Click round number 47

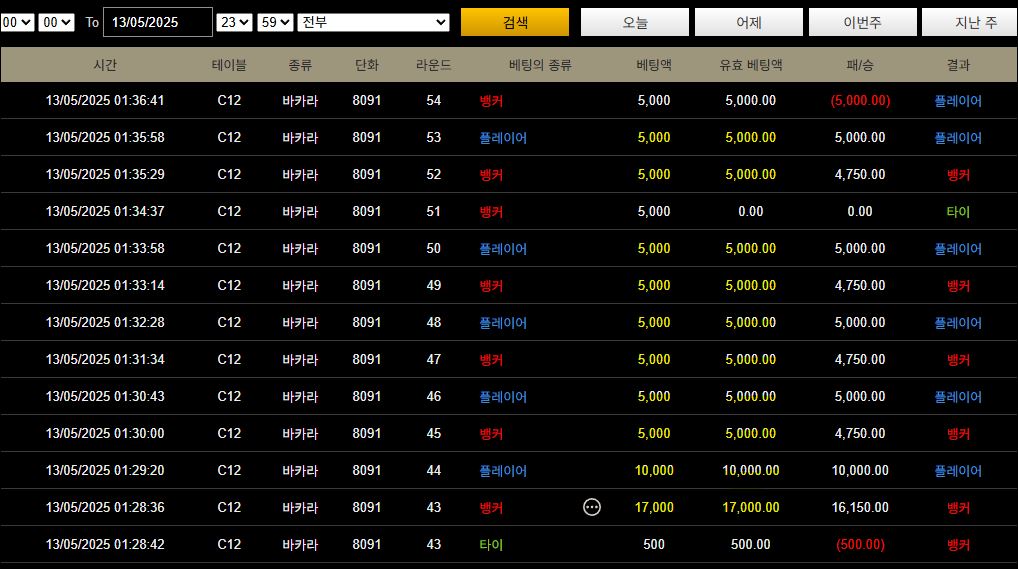[x=434, y=359]
